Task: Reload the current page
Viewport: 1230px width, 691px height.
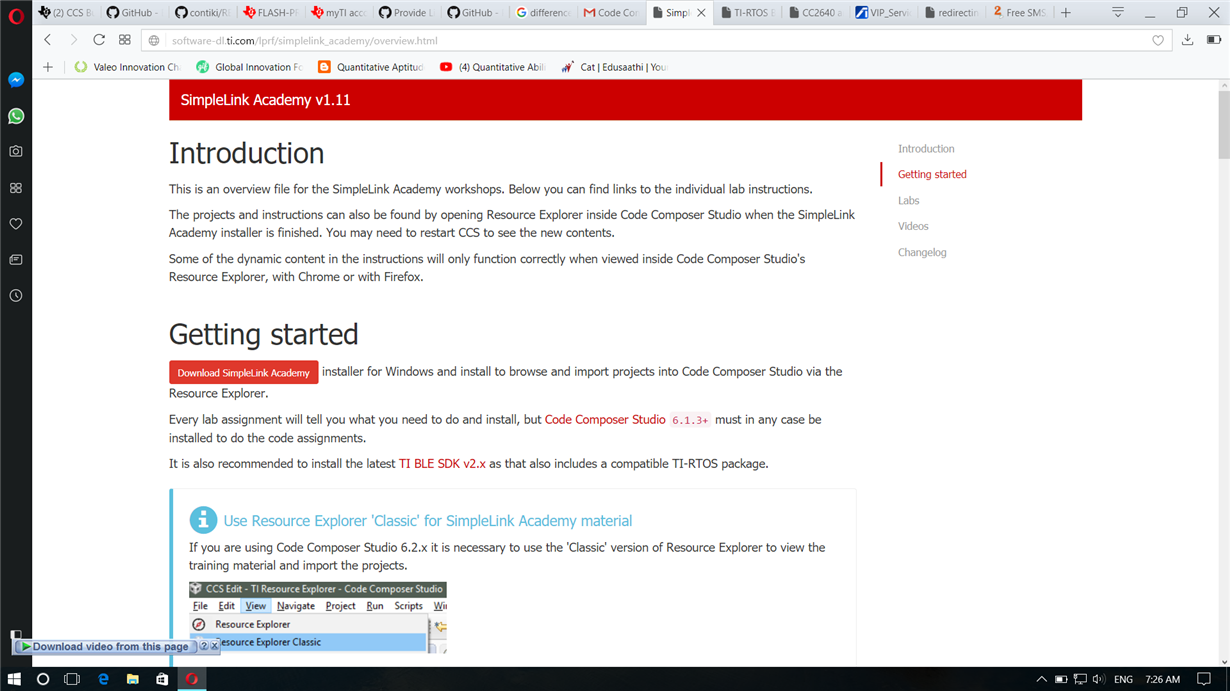Action: (99, 40)
